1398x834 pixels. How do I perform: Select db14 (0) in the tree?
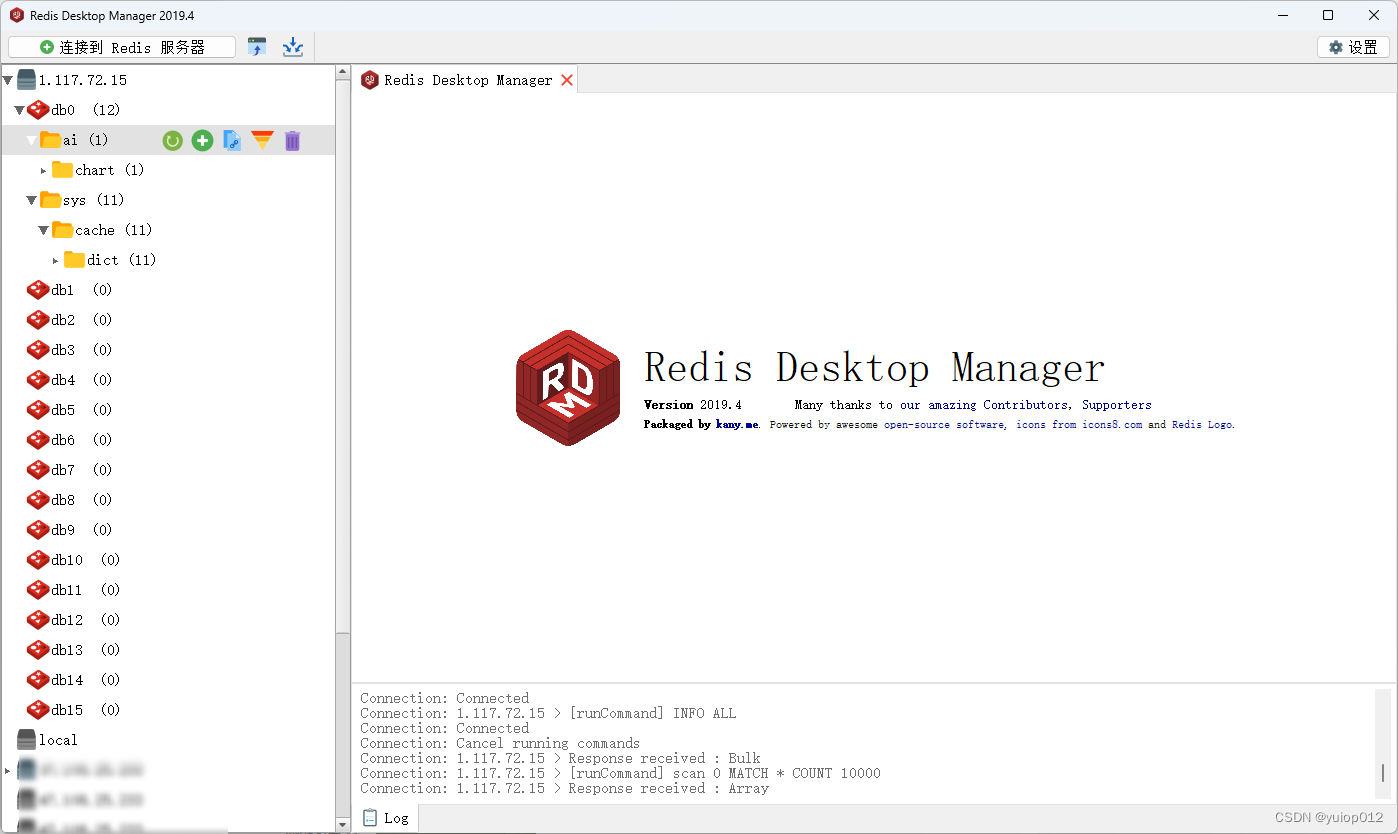[x=168, y=680]
